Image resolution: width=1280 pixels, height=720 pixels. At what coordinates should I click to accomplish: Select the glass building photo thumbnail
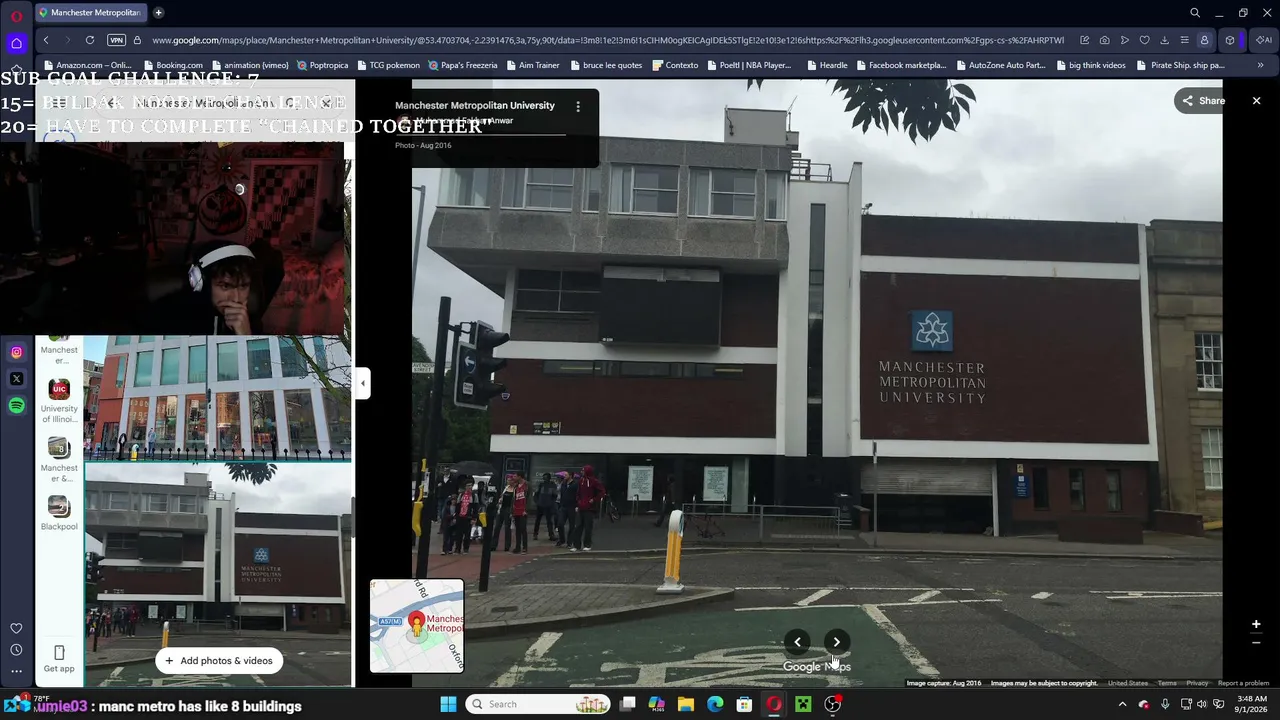tap(217, 398)
